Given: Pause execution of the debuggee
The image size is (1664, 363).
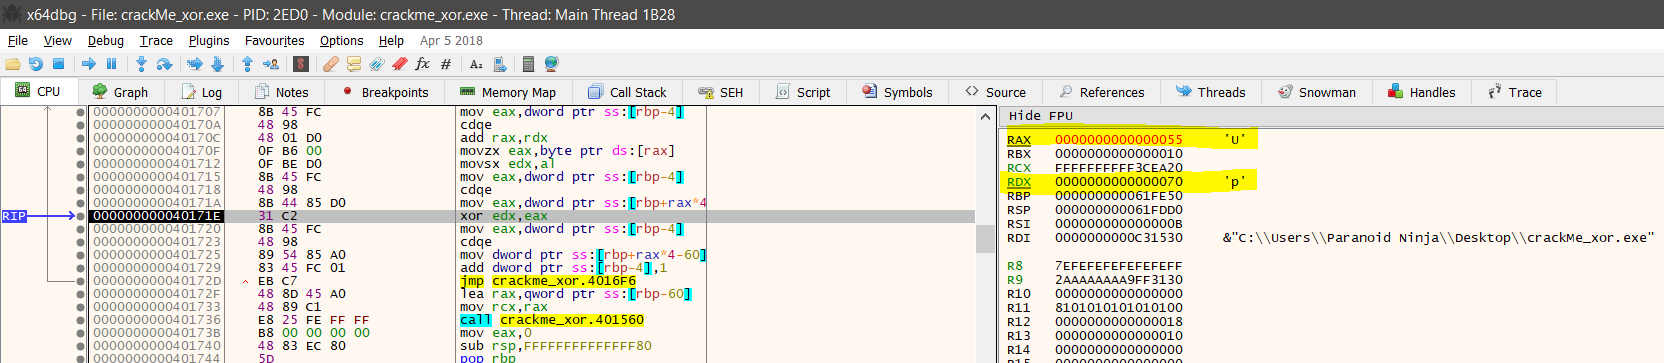Looking at the screenshot, I should pos(111,64).
